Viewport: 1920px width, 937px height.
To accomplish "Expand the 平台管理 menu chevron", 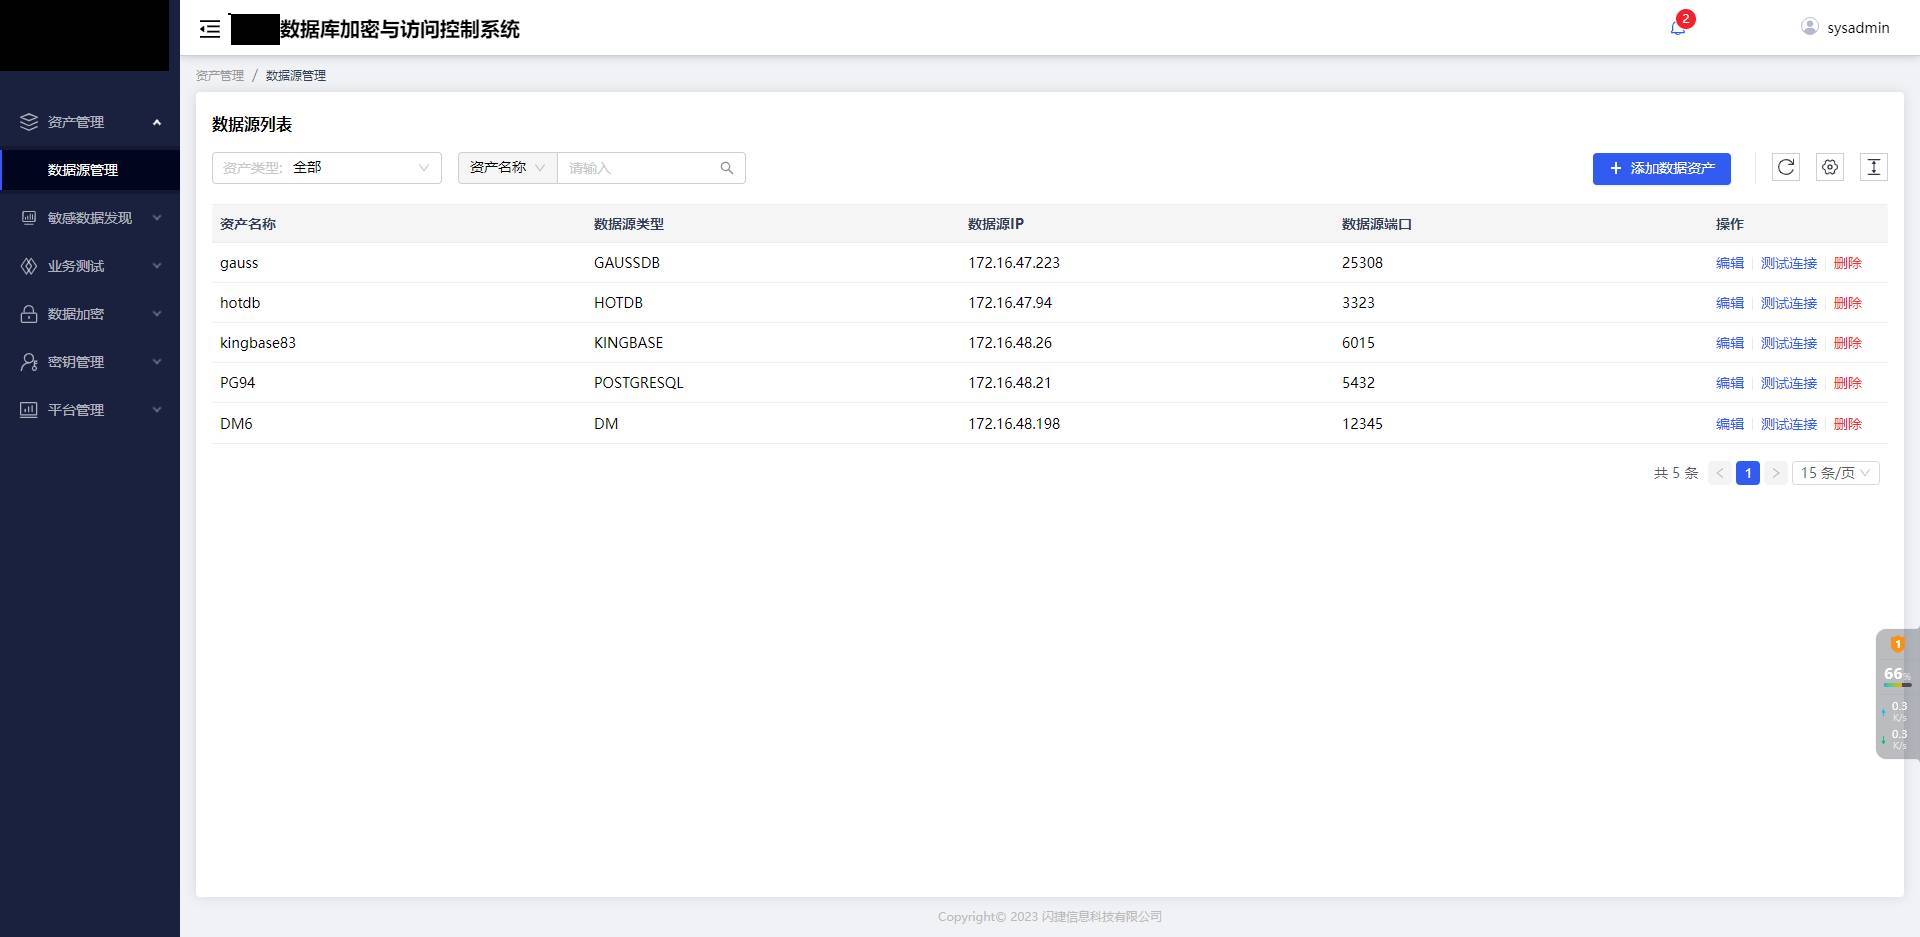I will tap(157, 410).
